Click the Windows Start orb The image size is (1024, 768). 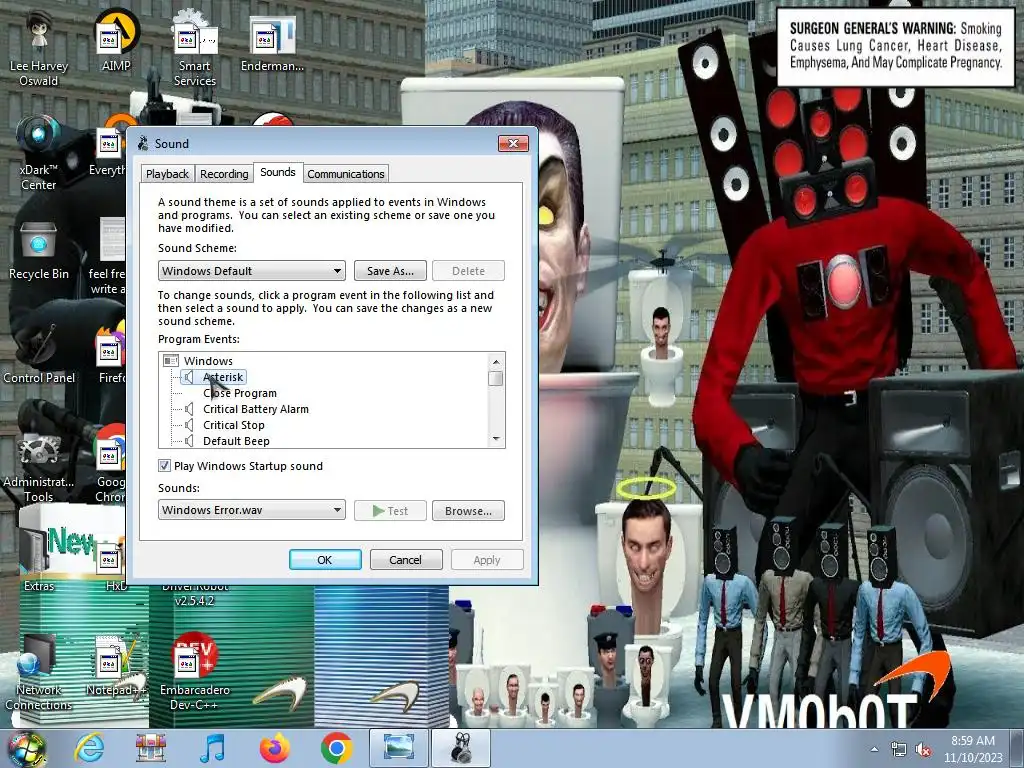pos(27,748)
